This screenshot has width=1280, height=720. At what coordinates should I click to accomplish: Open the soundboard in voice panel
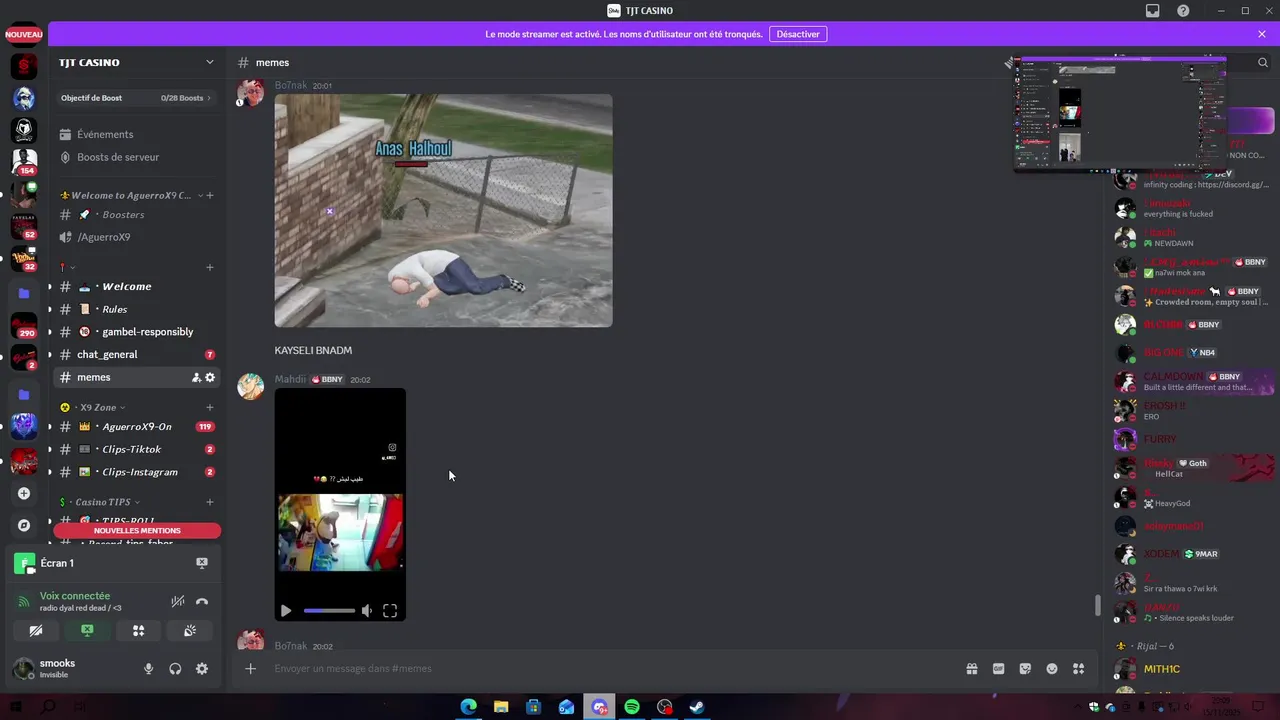pos(189,631)
